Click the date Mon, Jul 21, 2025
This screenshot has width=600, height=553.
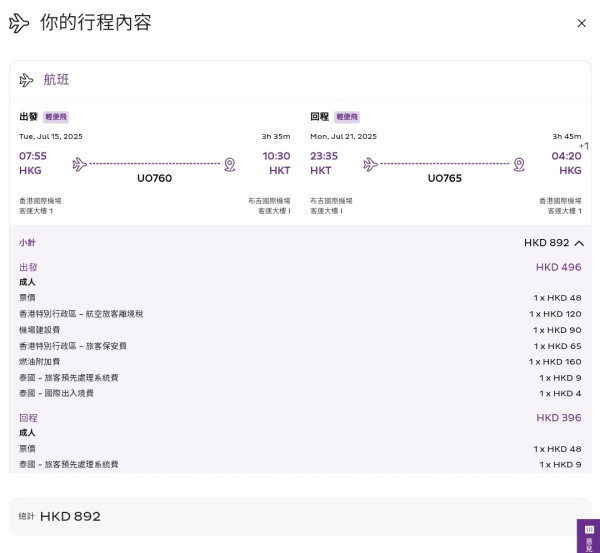(x=344, y=137)
